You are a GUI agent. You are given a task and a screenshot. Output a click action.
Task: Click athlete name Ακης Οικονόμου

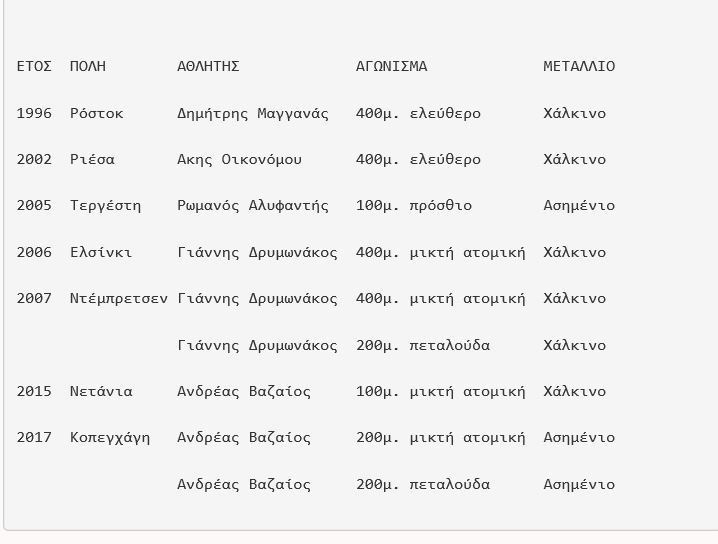[239, 160]
